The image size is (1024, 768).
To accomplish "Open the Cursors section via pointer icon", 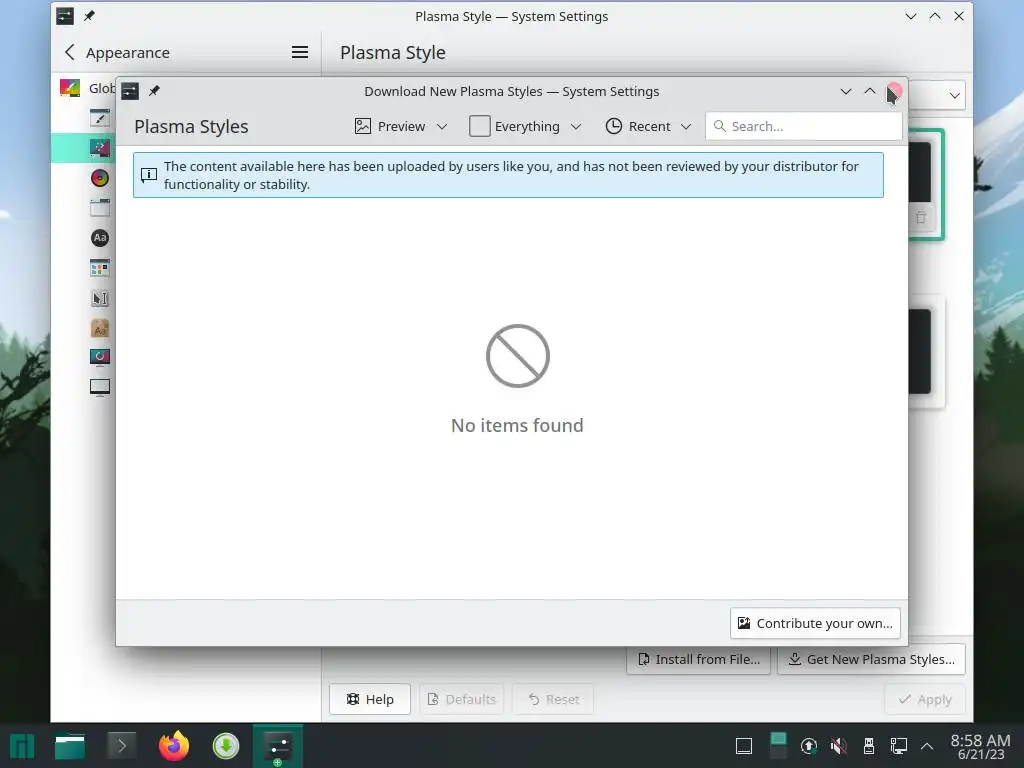I will click(x=100, y=298).
